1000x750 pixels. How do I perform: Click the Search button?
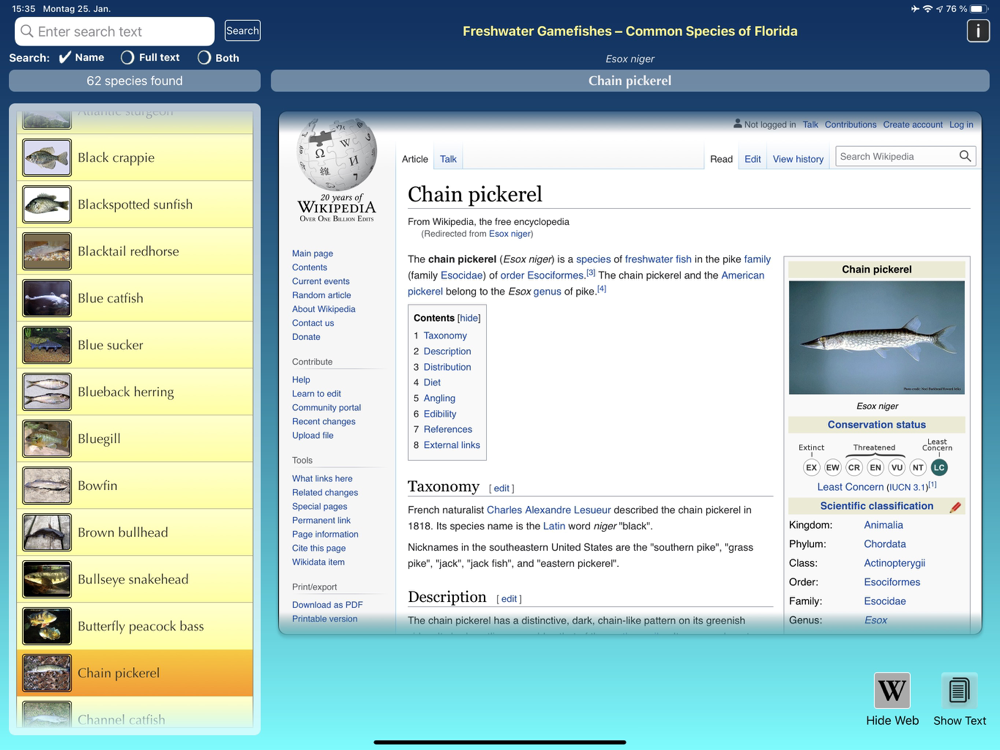pos(242,31)
